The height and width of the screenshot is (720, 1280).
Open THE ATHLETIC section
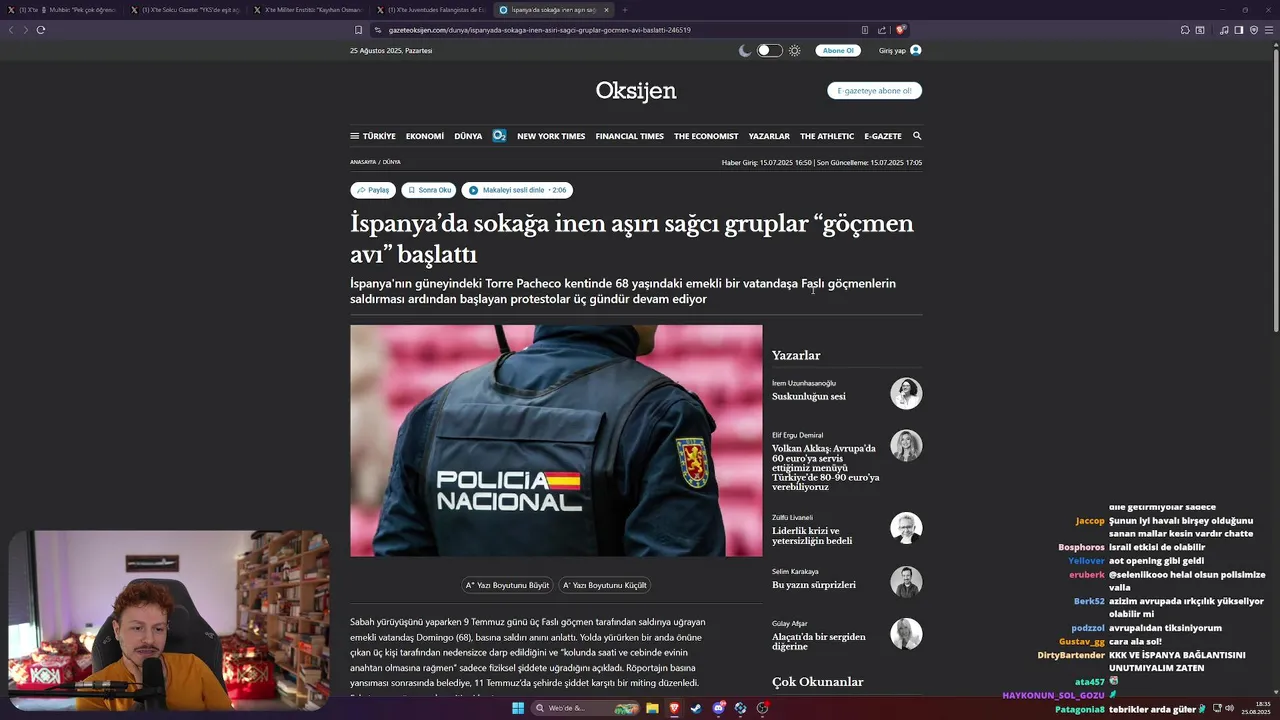pyautogui.click(x=827, y=136)
